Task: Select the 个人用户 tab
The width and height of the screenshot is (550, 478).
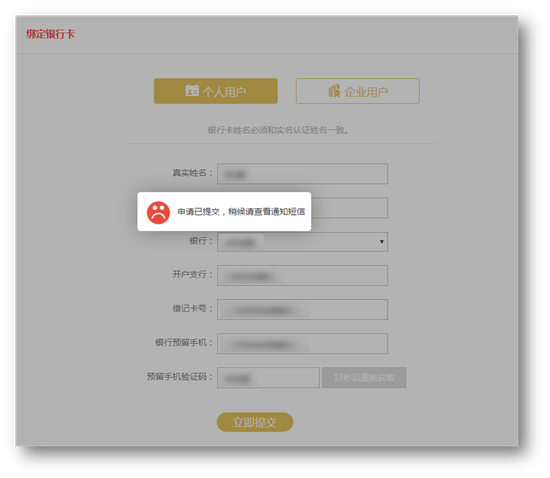Action: pos(216,91)
